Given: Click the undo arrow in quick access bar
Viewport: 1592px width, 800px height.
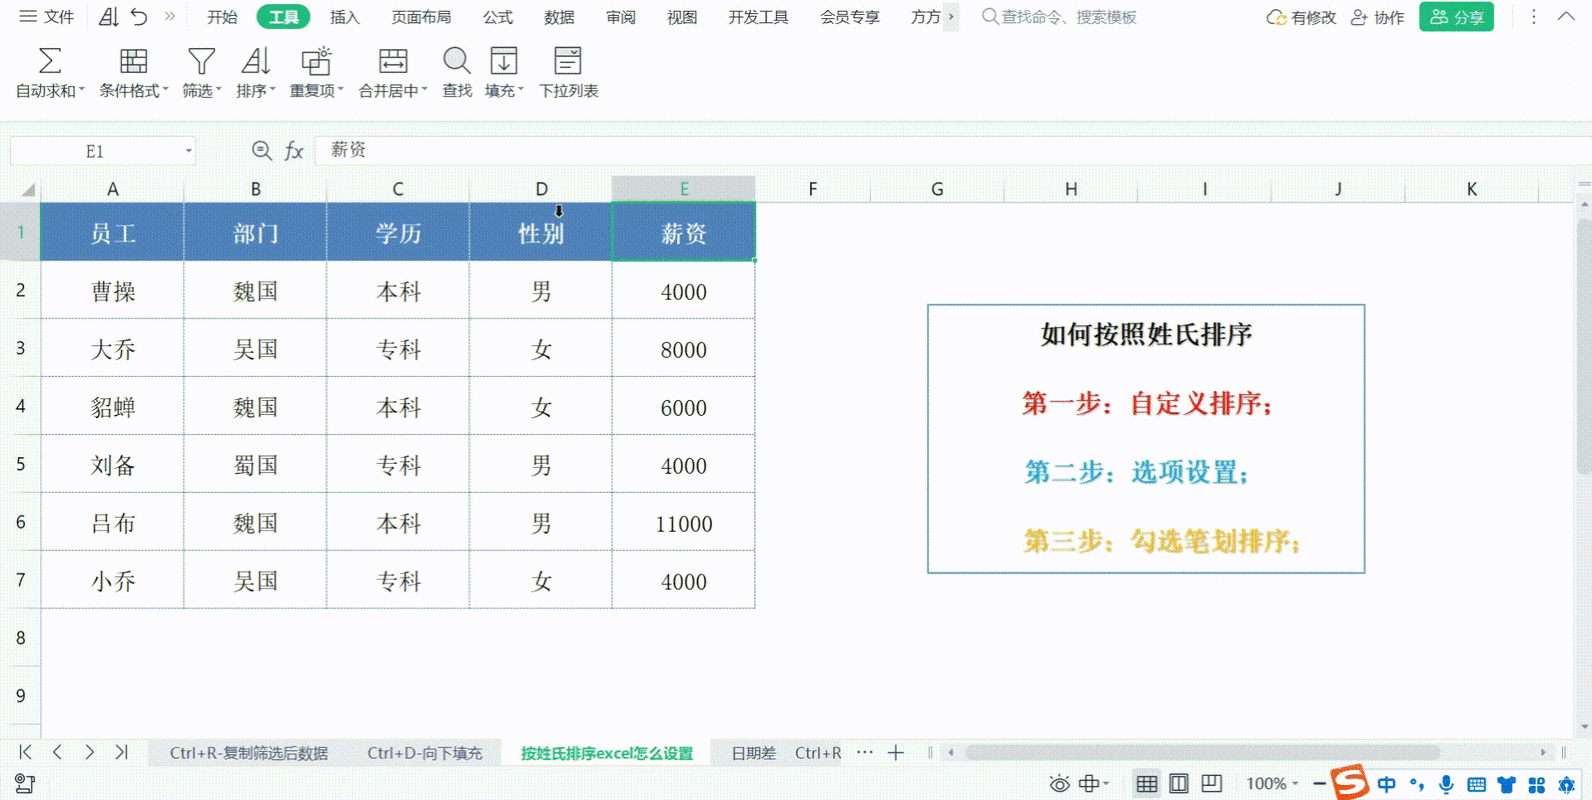Looking at the screenshot, I should click(x=139, y=17).
